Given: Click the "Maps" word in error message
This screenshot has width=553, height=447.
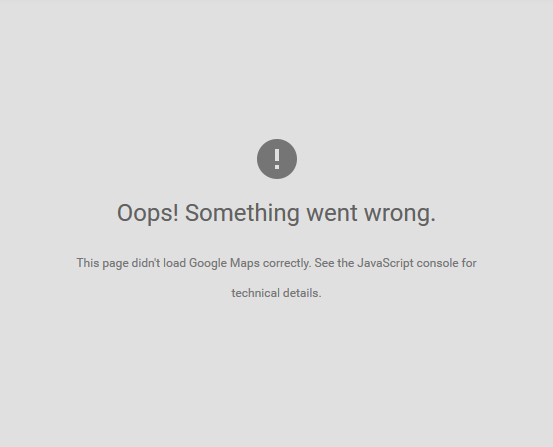Looking at the screenshot, I should point(245,263).
